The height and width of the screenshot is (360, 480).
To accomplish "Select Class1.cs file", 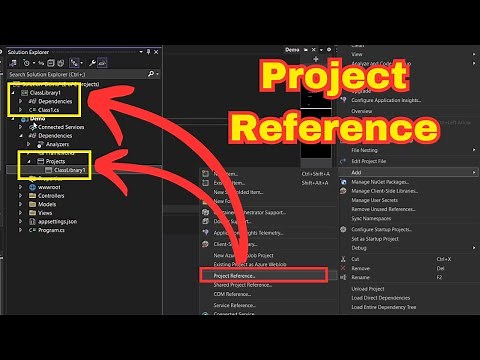I will click(48, 110).
